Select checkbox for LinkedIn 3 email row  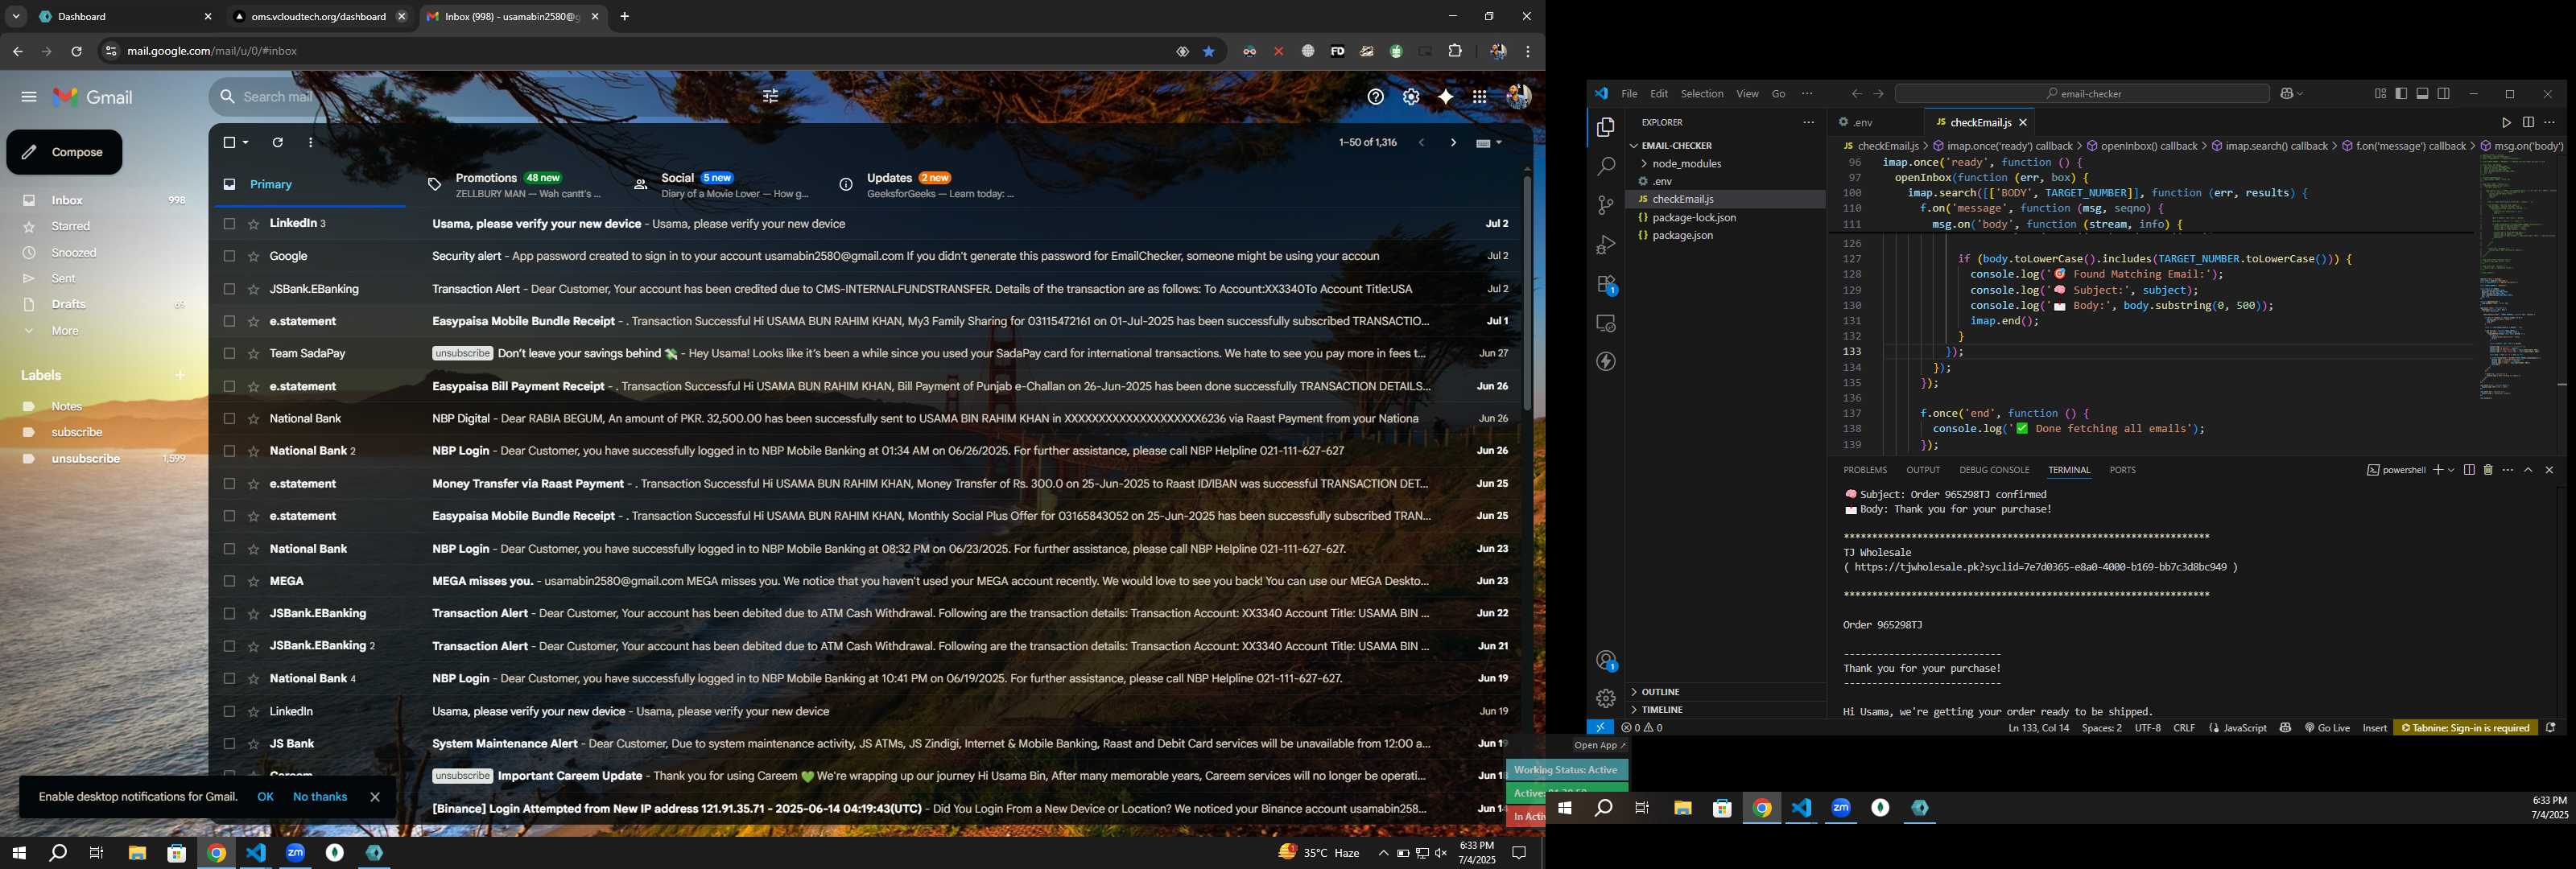click(x=229, y=224)
